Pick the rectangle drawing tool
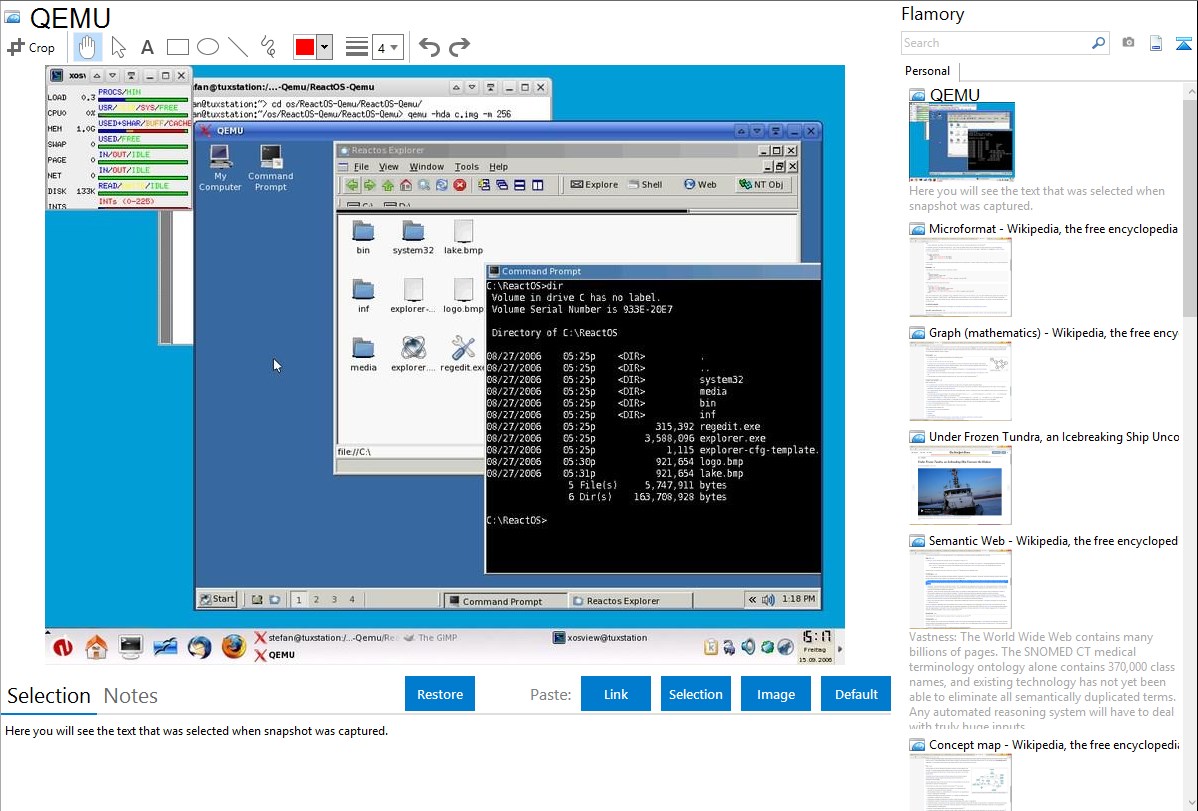Viewport: 1198px width, 811px height. click(177, 47)
